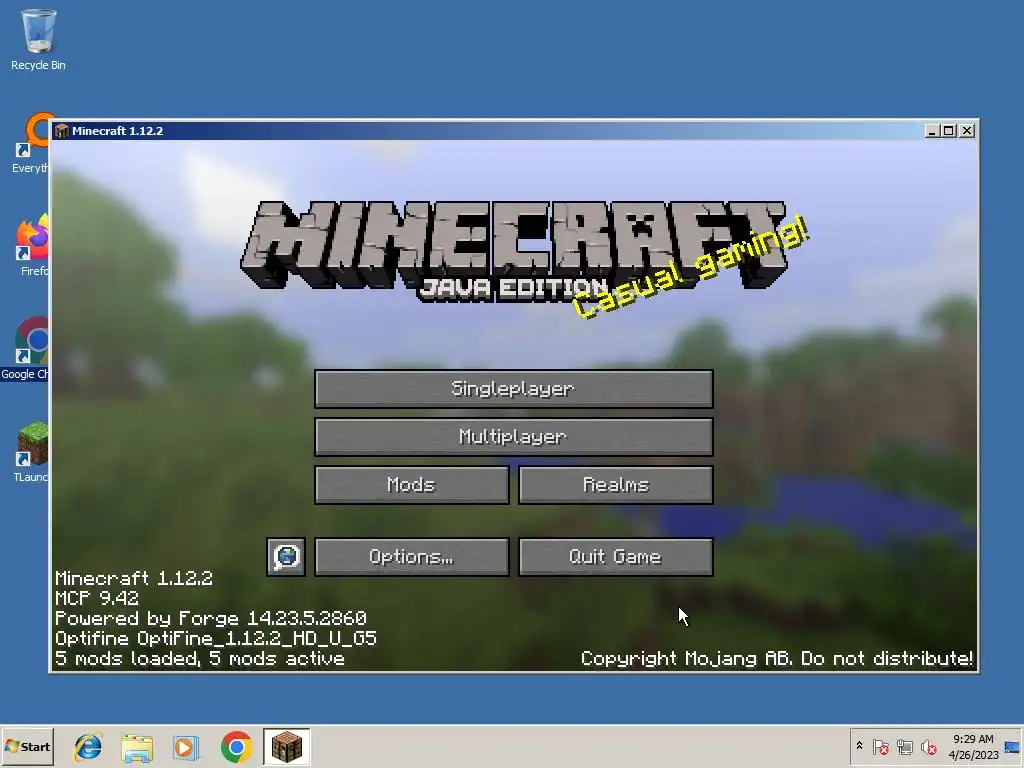
Task: Show hidden system tray icons
Action: 859,746
